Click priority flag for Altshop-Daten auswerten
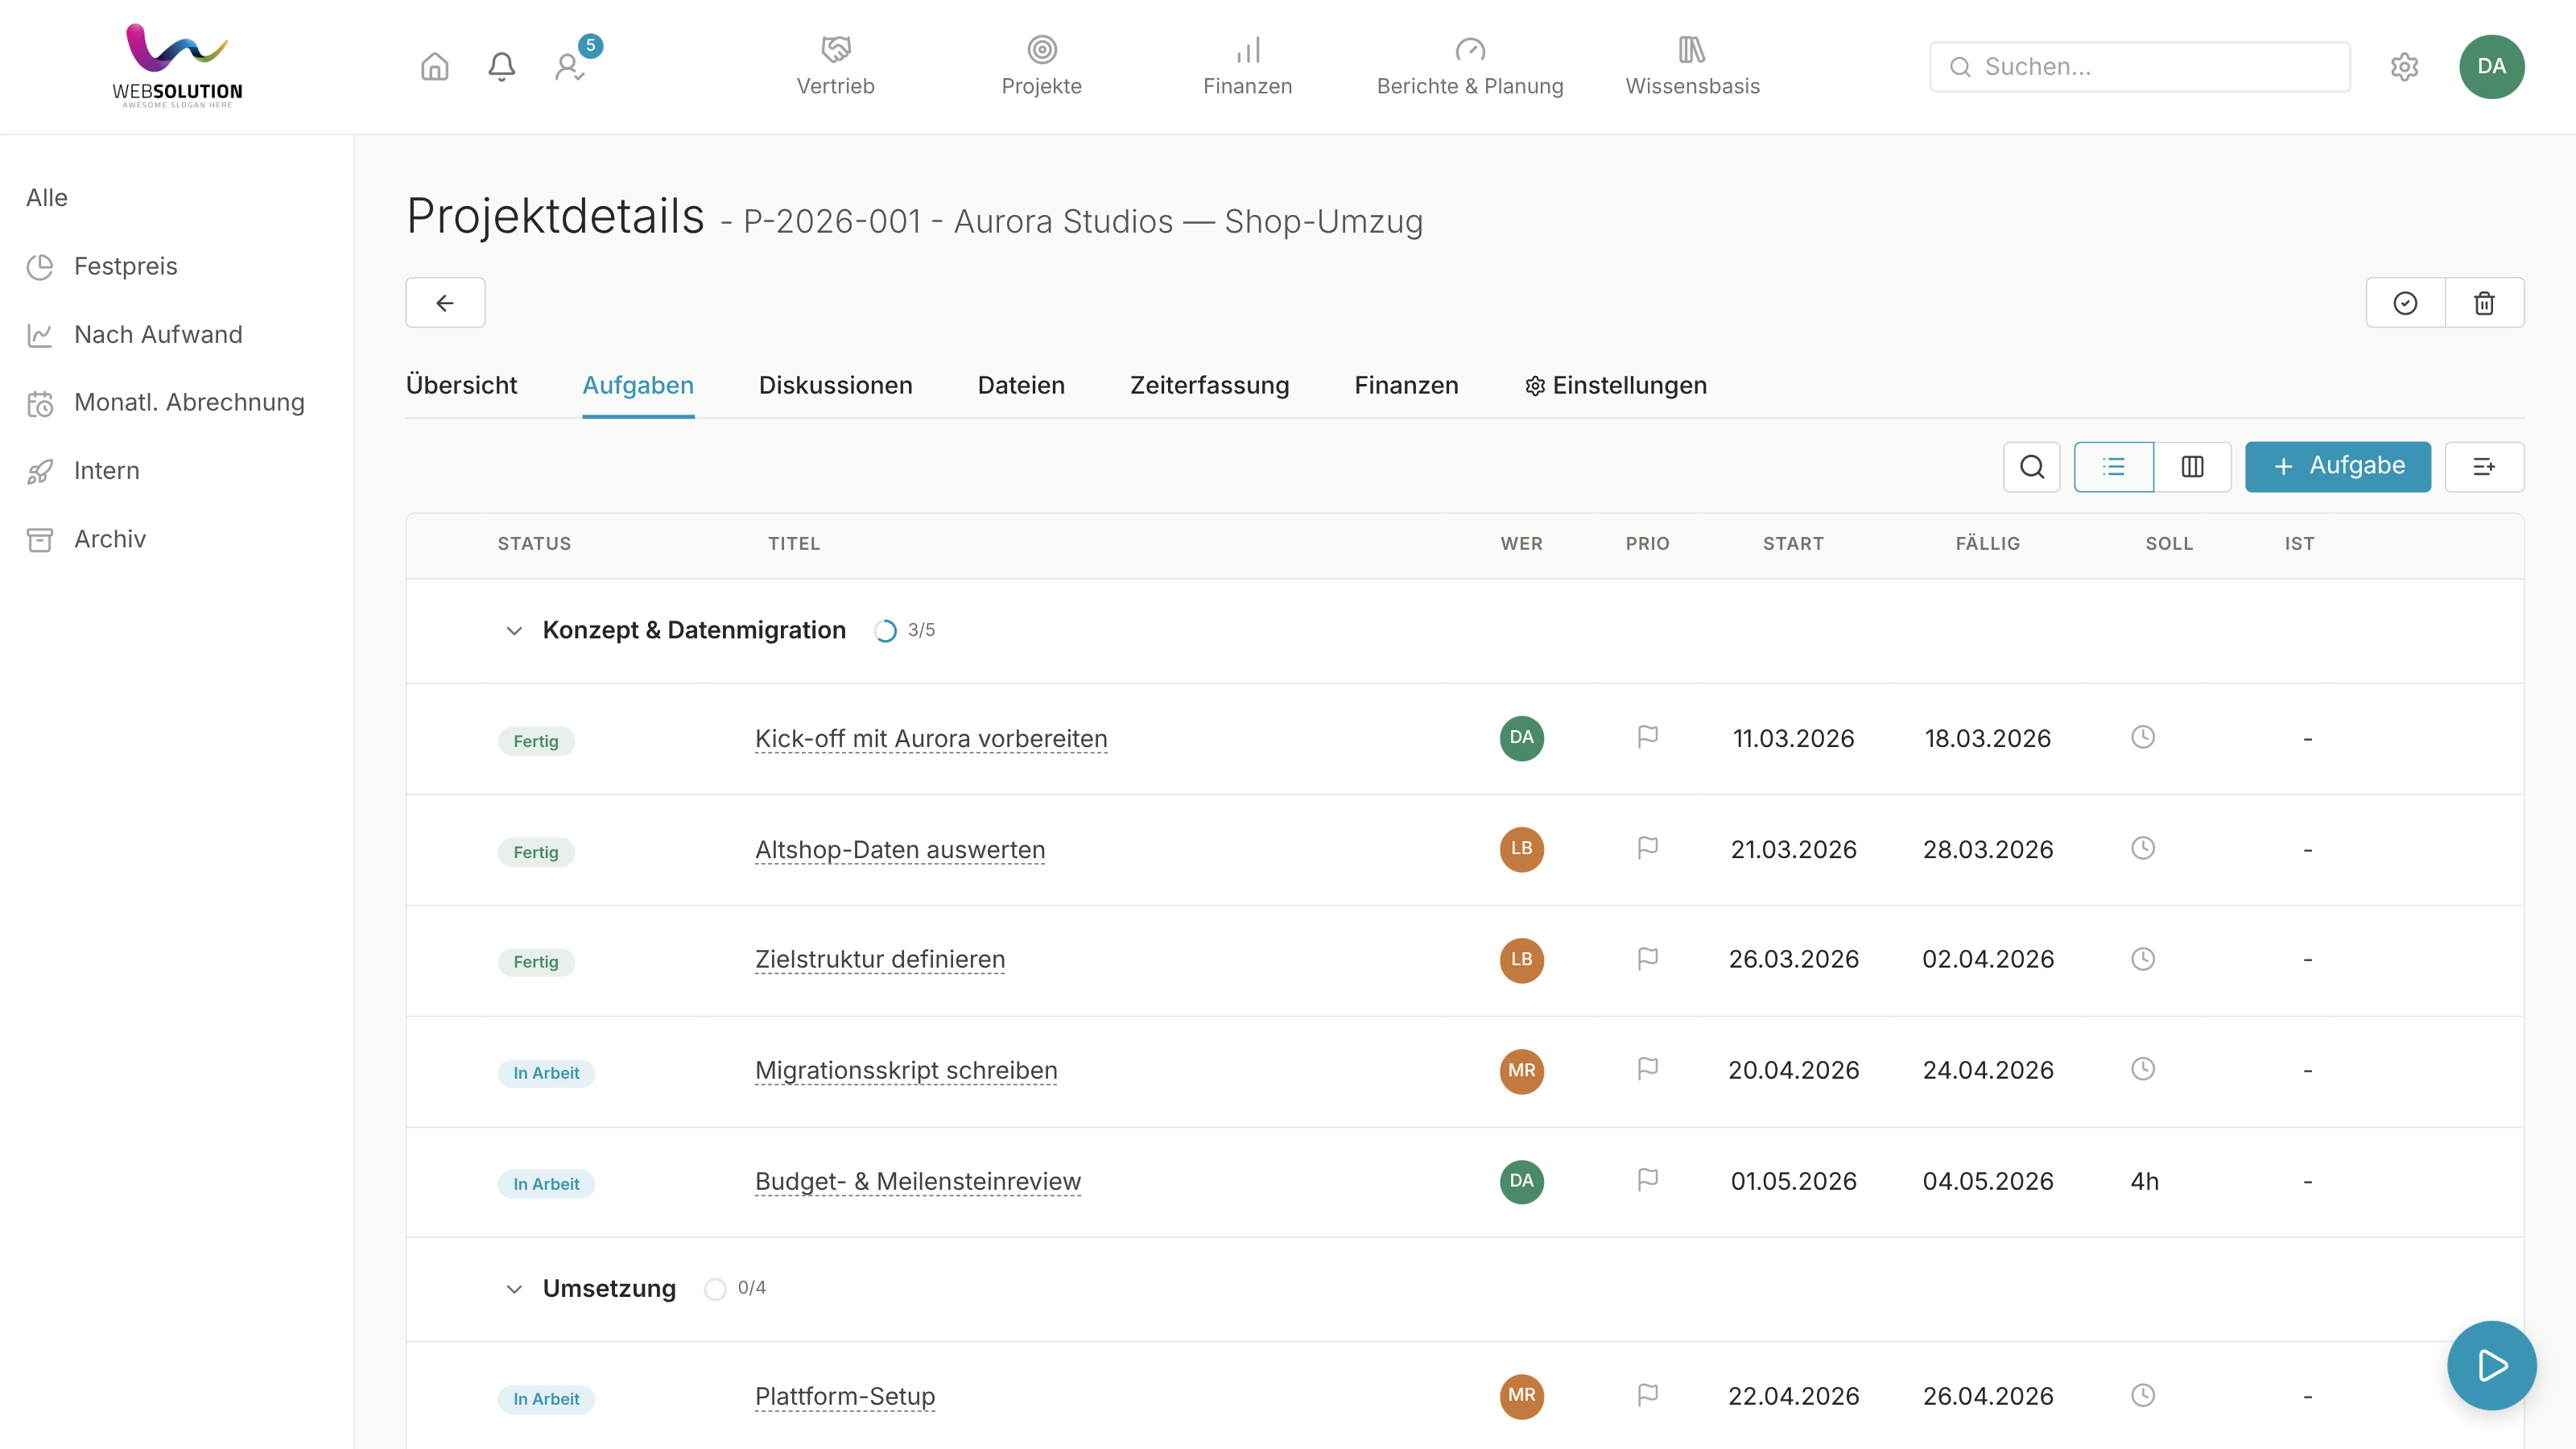Screen dimensions: 2576x1449 1648,848
